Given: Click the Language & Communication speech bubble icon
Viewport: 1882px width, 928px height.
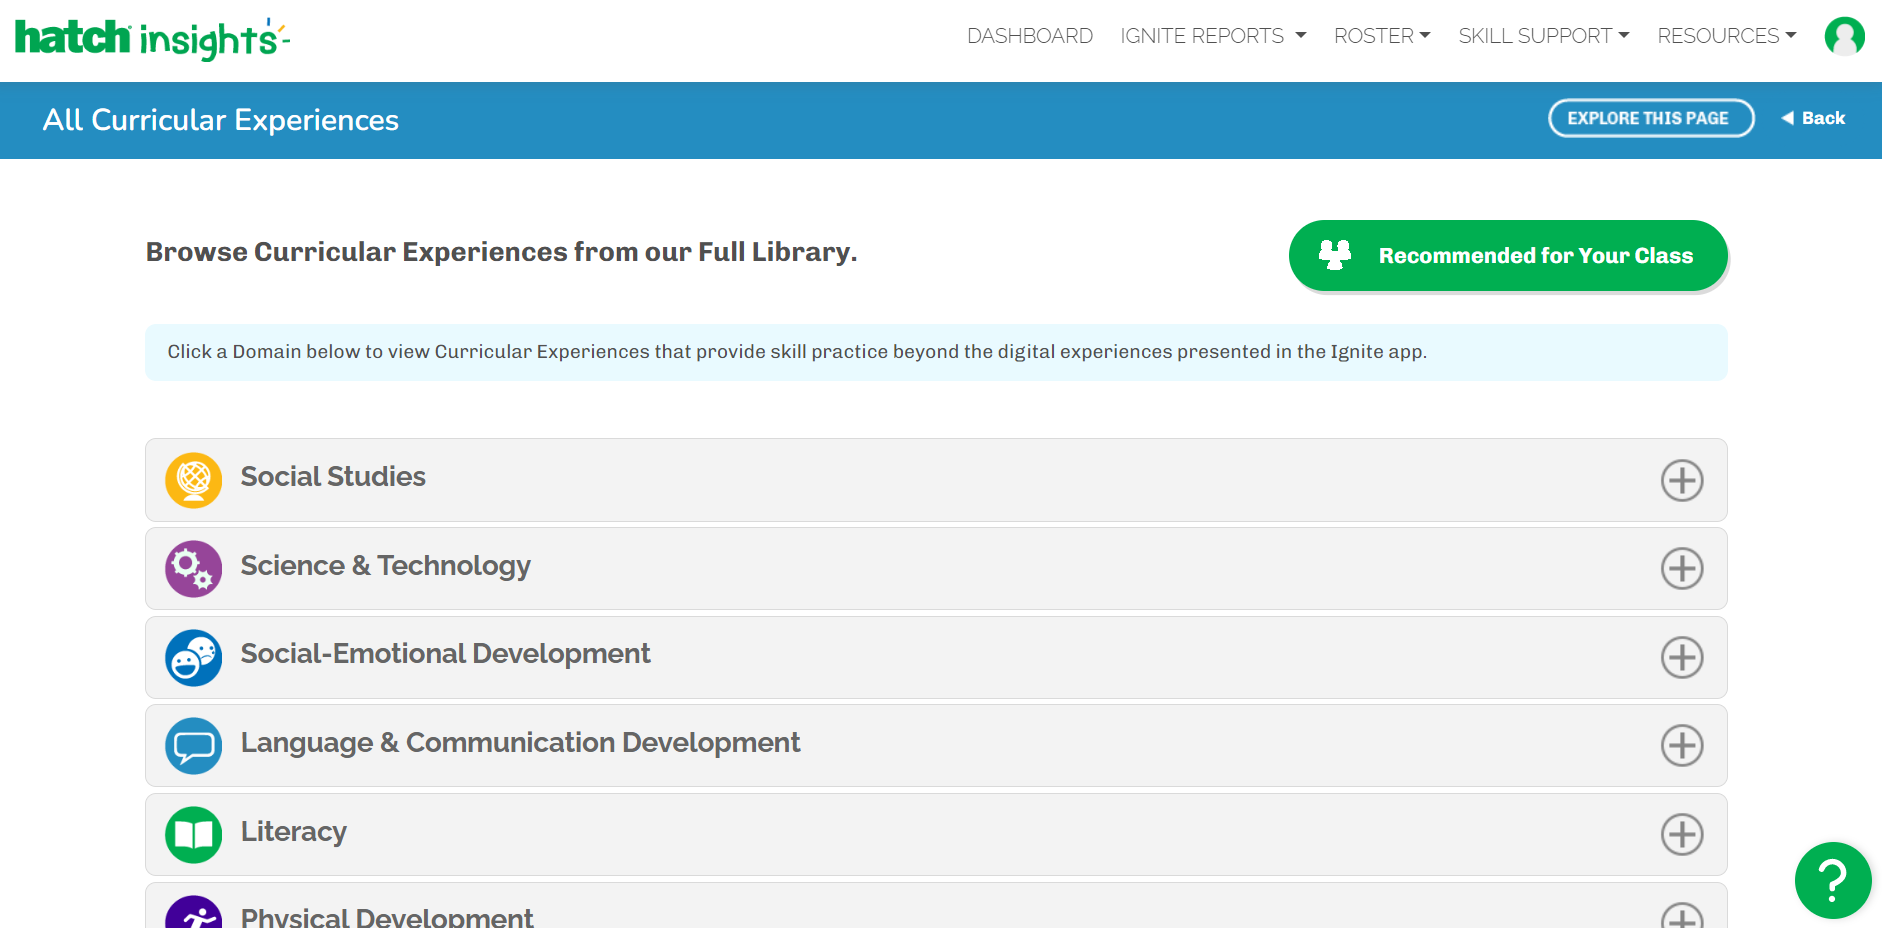Looking at the screenshot, I should [193, 746].
